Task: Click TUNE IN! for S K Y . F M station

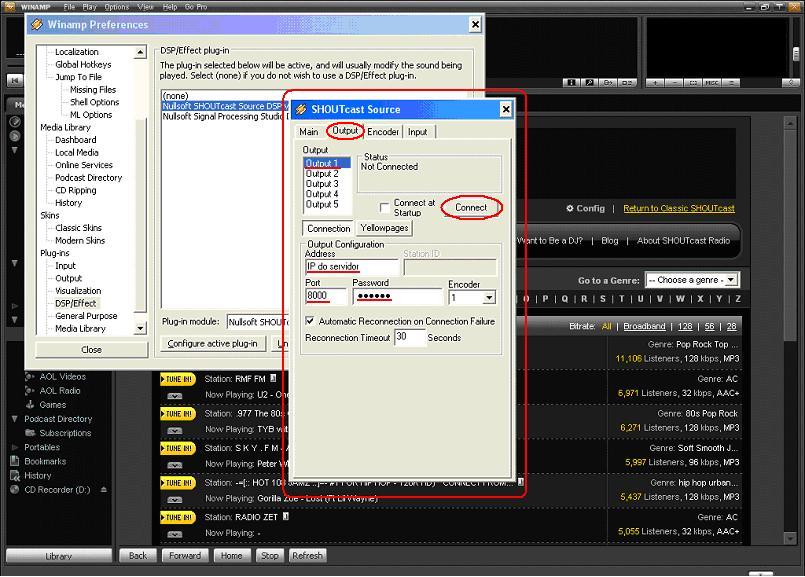Action: pyautogui.click(x=176, y=448)
